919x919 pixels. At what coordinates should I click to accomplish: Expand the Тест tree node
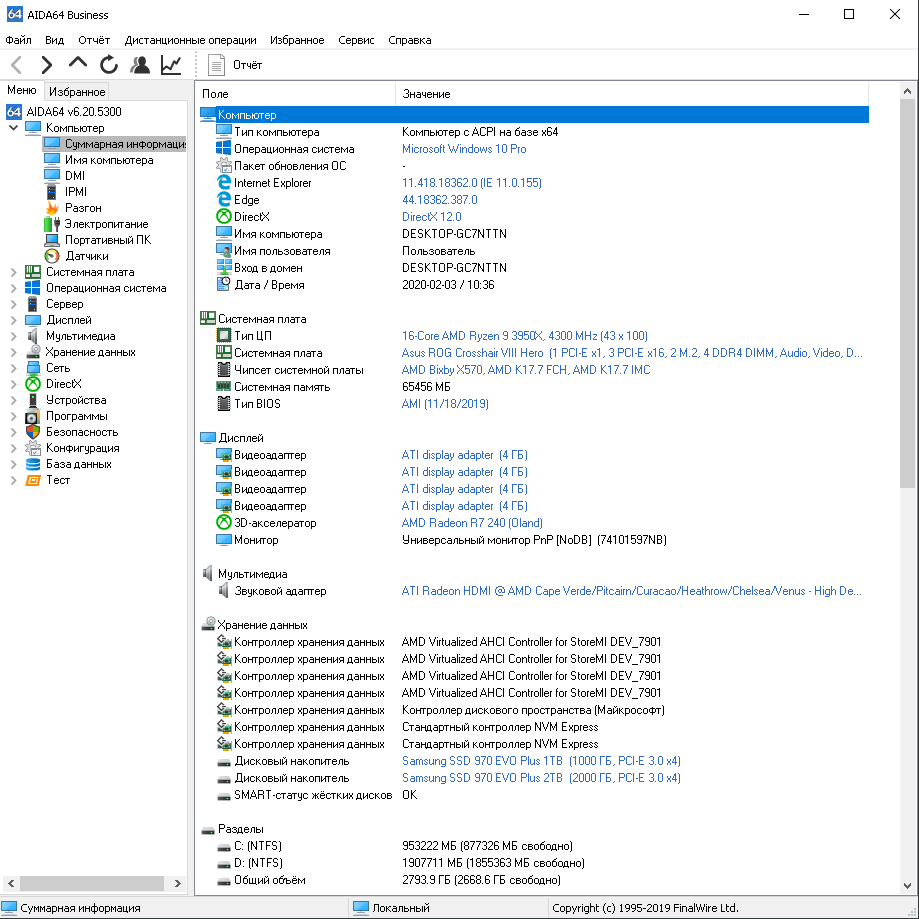pos(13,480)
